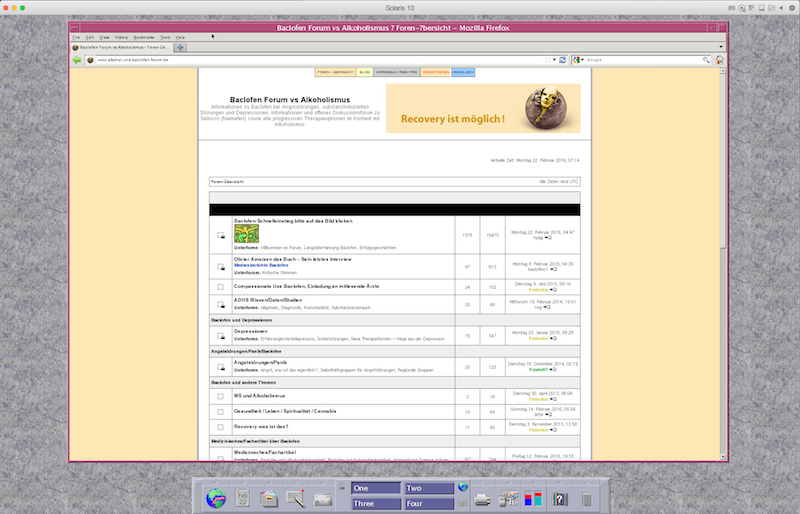Open the Depressionen forum link
800x514 pixels.
point(250,329)
